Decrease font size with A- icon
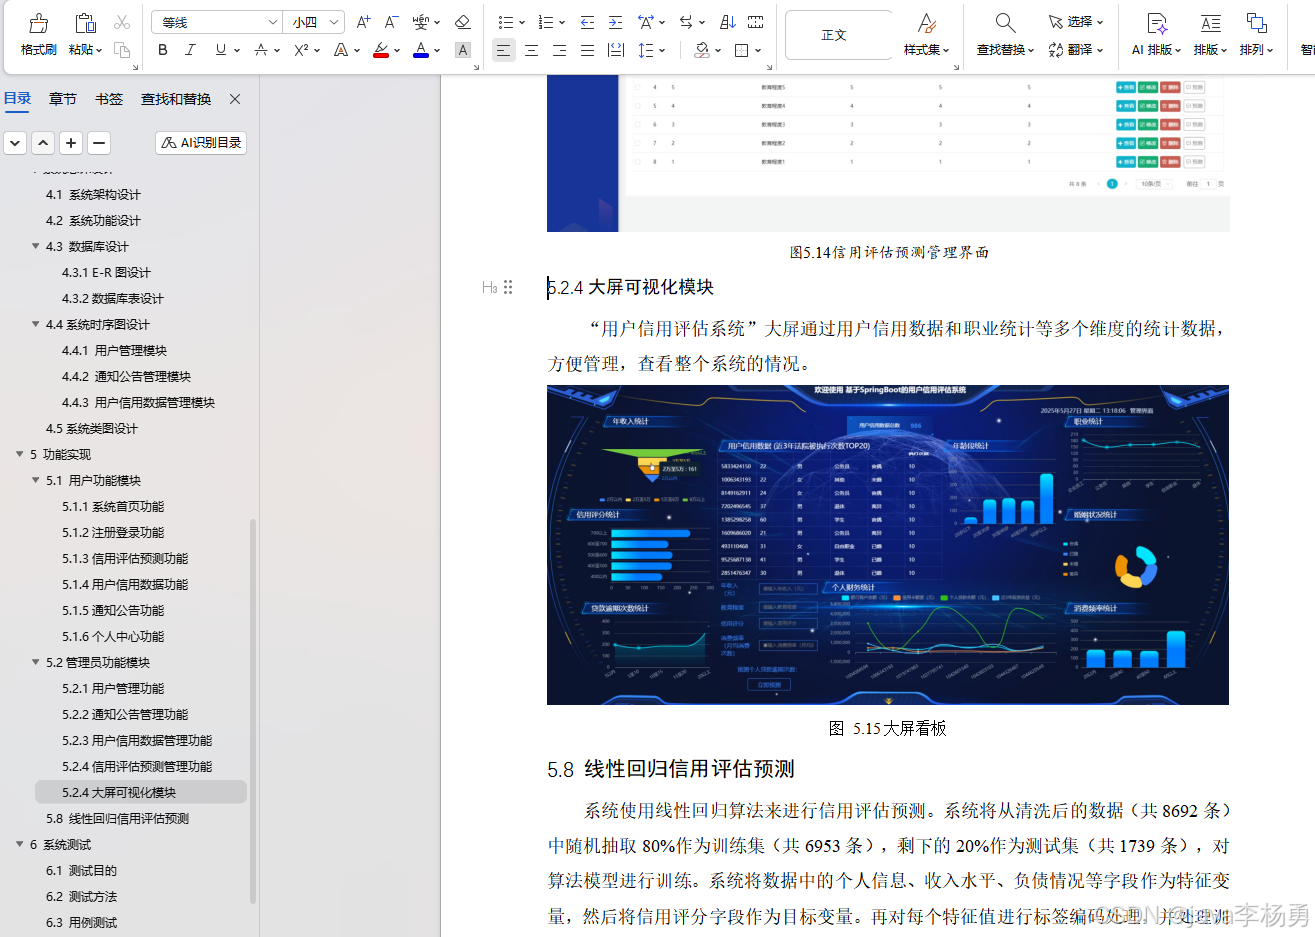The height and width of the screenshot is (937, 1315). pos(392,22)
